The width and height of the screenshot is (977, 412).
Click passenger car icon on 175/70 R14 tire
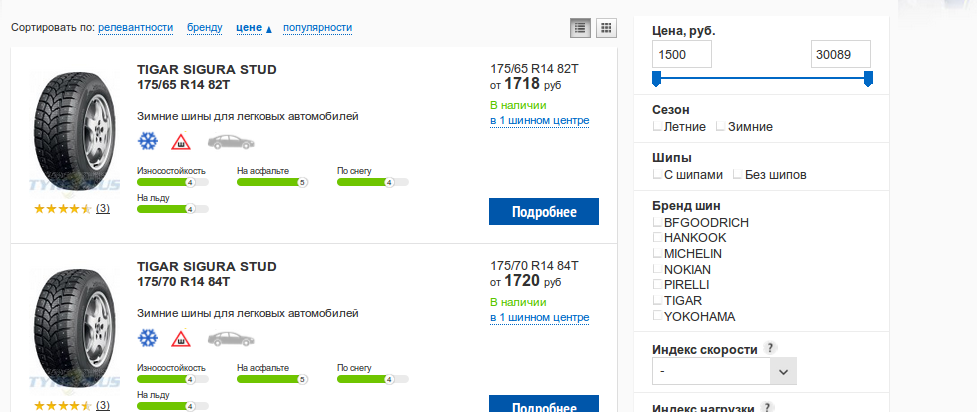(x=231, y=339)
